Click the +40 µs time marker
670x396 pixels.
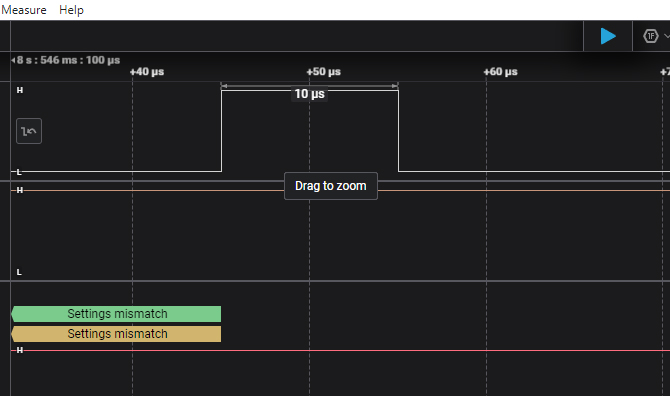[x=147, y=72]
